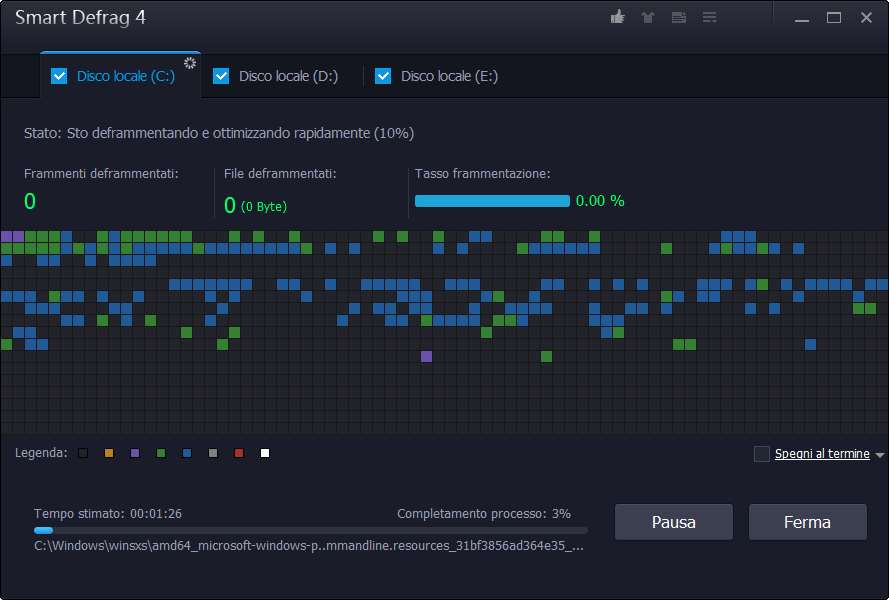Open the Spegni al termine link
Viewport: 889px width, 600px height.
pyautogui.click(x=821, y=454)
